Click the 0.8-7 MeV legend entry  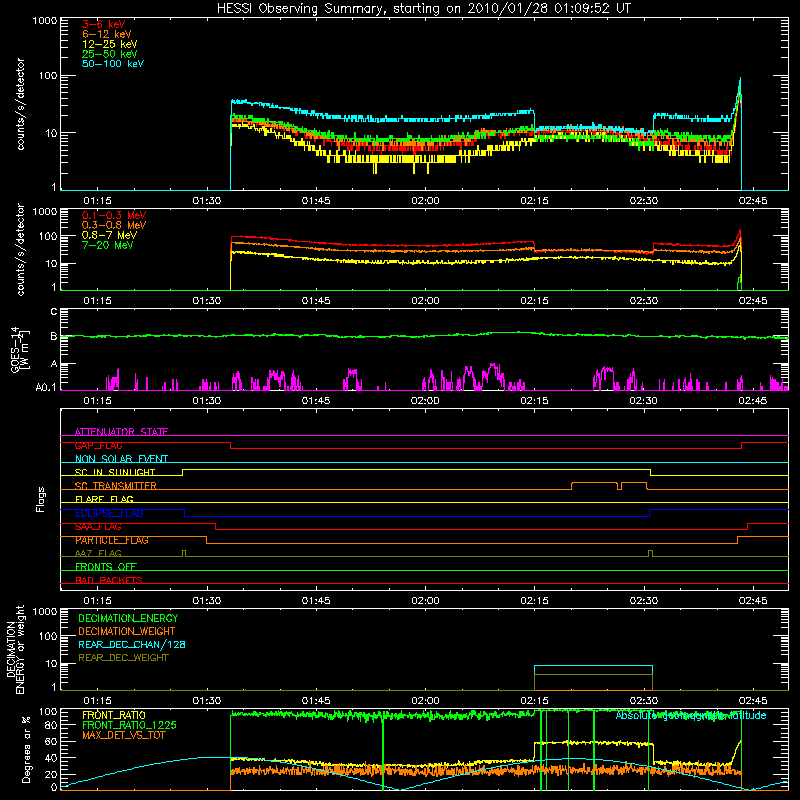(x=110, y=235)
